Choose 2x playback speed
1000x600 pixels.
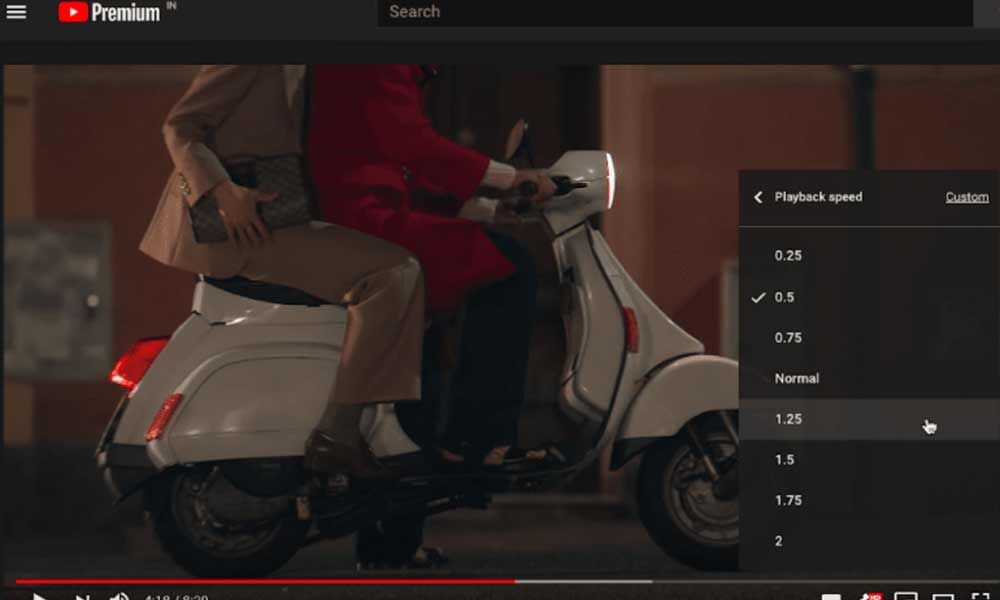pyautogui.click(x=779, y=542)
